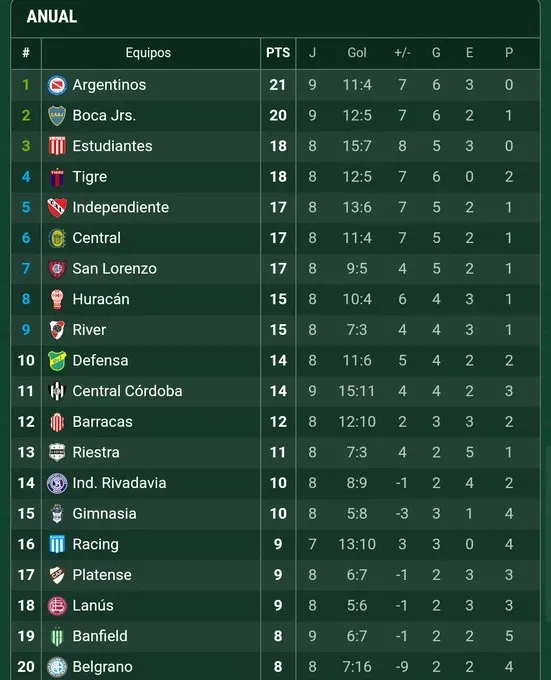Open the Huracán team name

click(101, 299)
